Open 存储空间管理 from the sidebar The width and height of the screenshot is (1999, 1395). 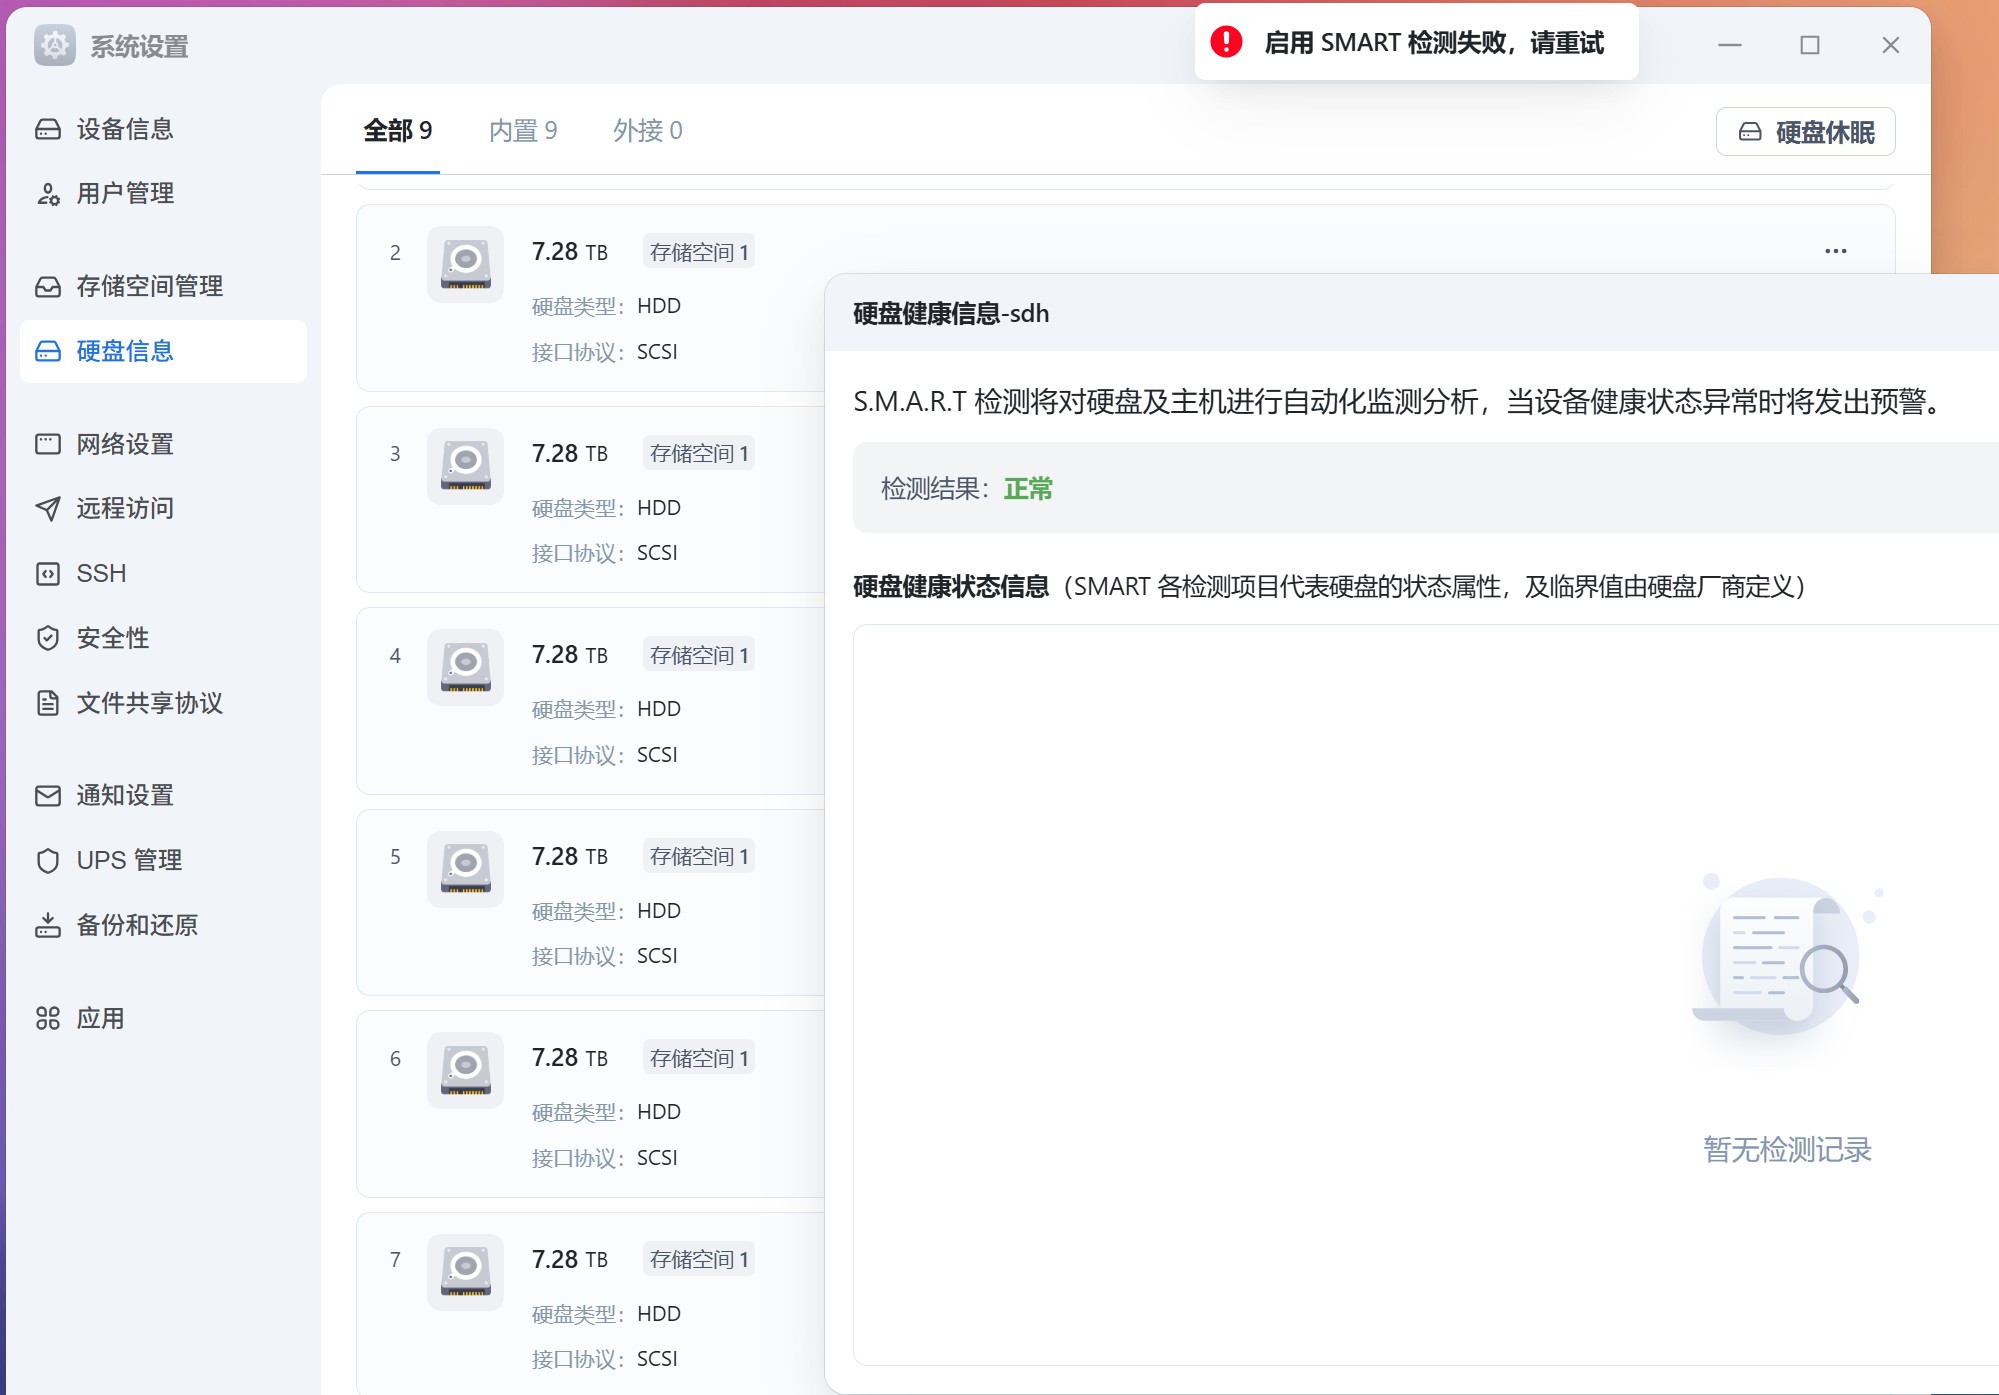point(48,286)
